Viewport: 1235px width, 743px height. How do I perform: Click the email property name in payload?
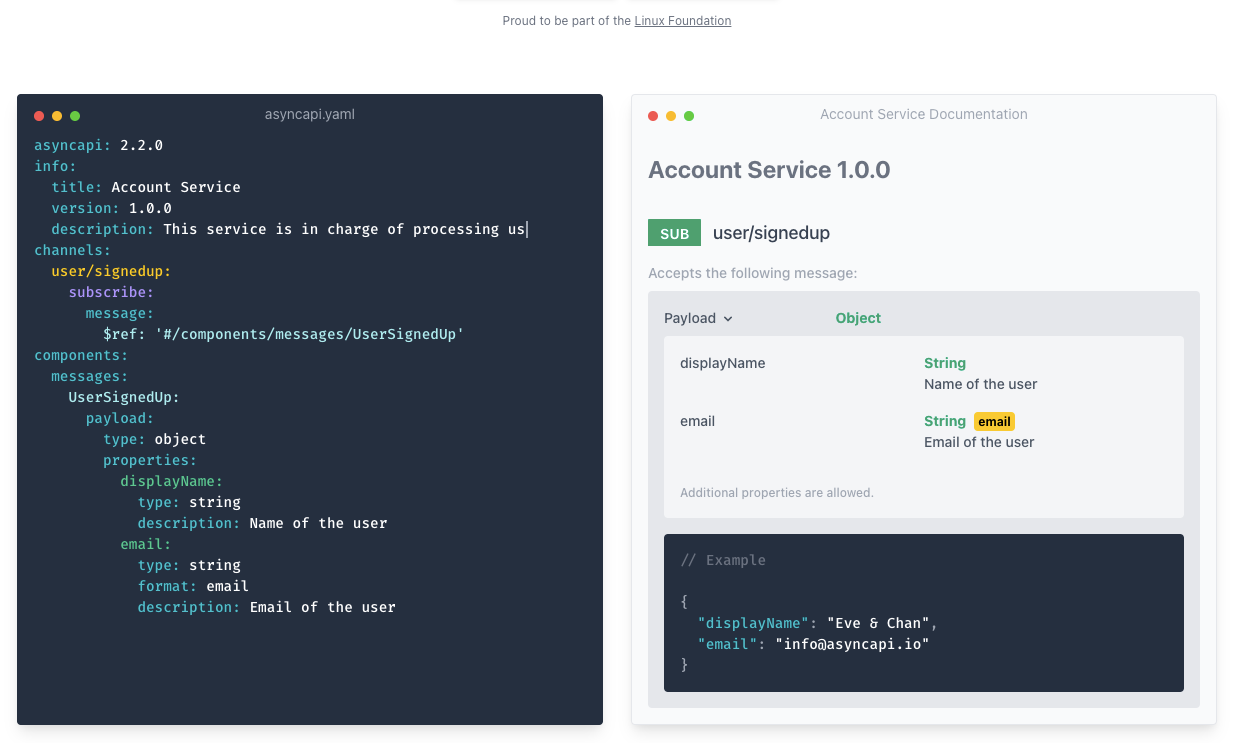point(697,422)
